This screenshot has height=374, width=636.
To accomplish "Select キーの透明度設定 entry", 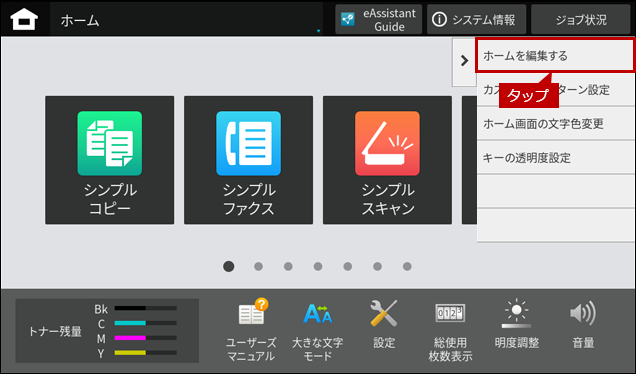I will click(556, 158).
